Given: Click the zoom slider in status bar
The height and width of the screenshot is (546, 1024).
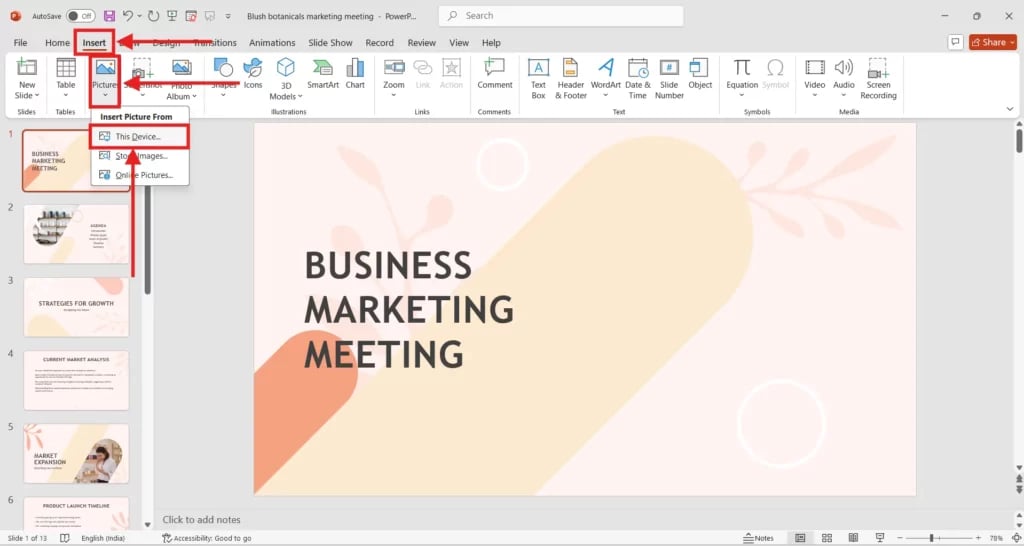Looking at the screenshot, I should pos(930,538).
